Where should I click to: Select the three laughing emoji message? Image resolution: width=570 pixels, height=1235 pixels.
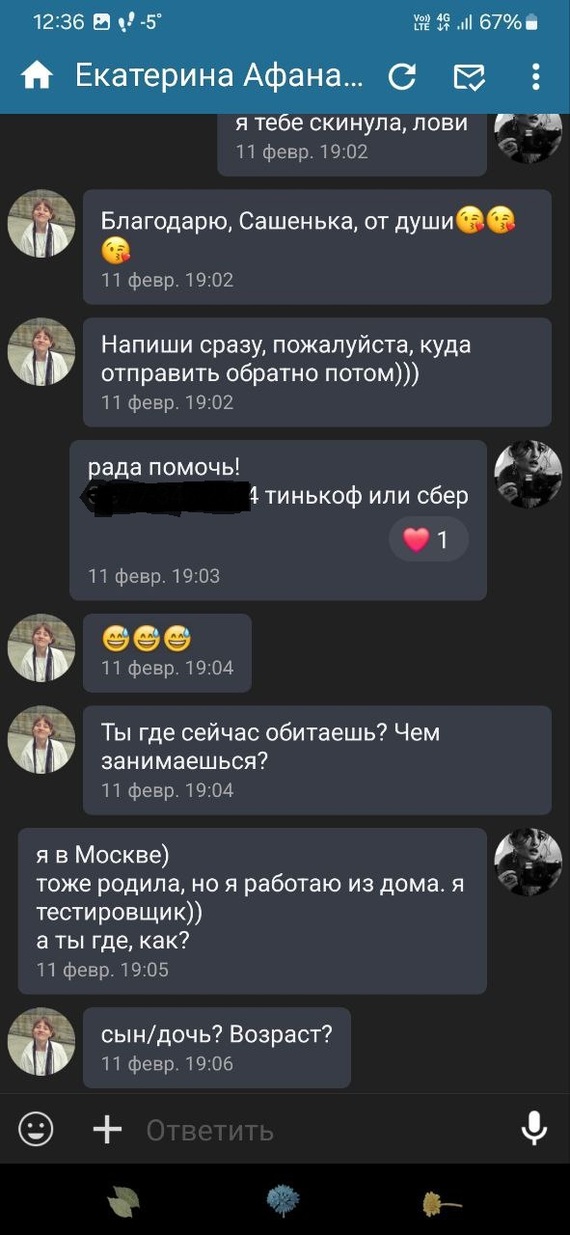167,653
